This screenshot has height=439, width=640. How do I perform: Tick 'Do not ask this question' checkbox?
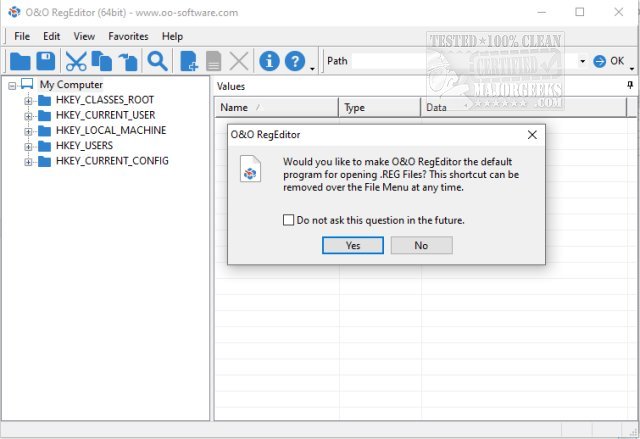[x=288, y=220]
